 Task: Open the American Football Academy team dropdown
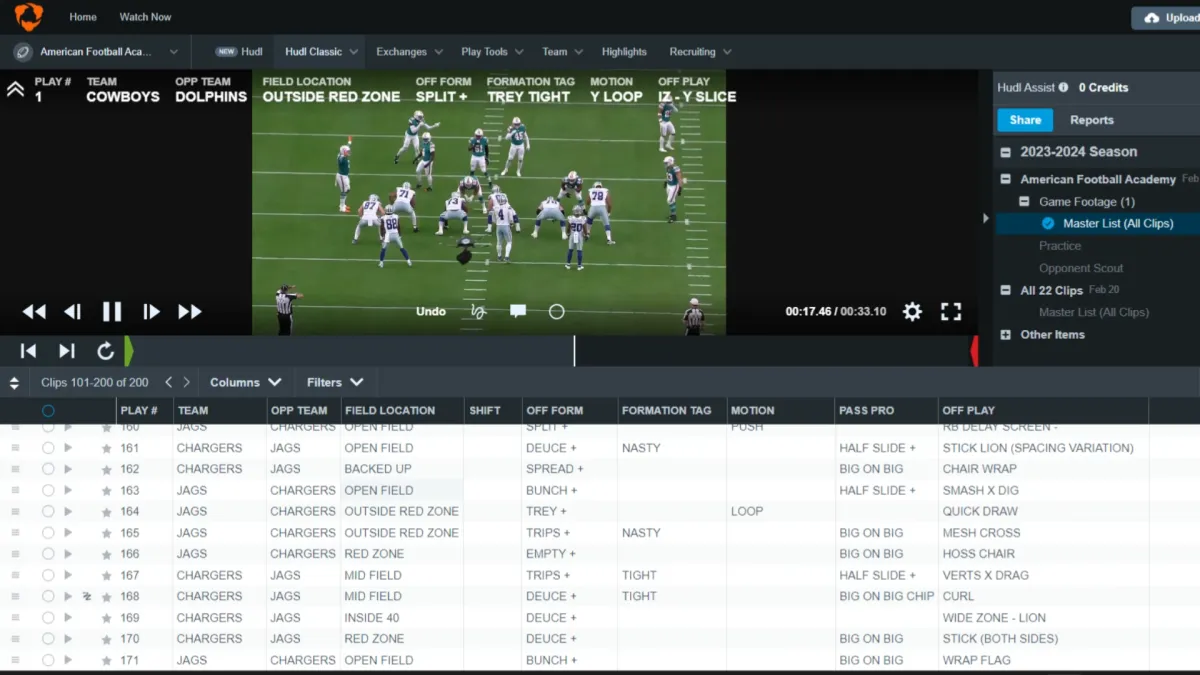(x=96, y=52)
